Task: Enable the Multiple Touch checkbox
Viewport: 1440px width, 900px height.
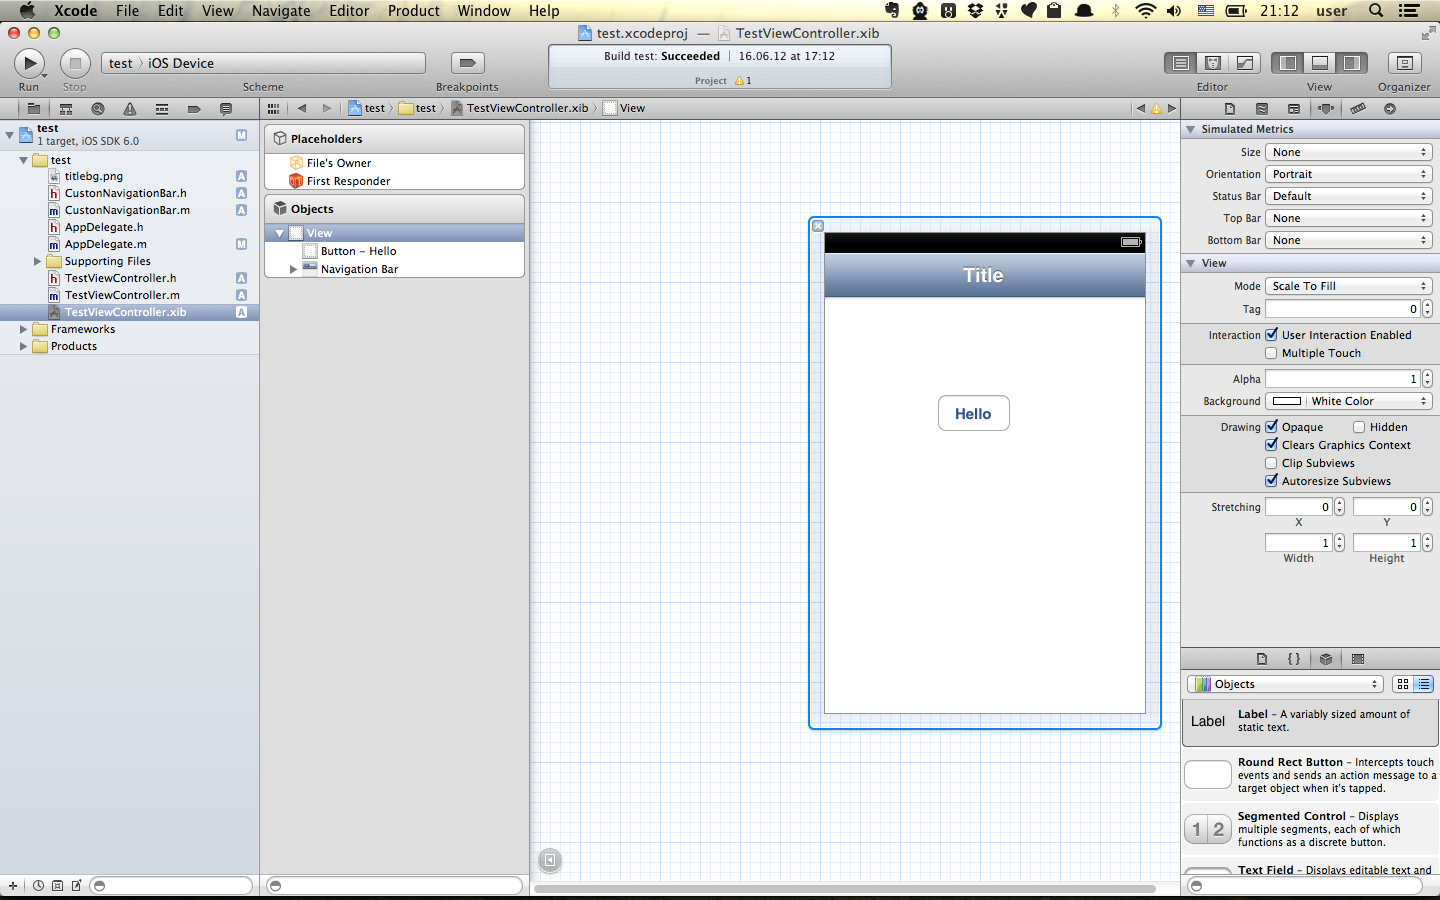Action: (1271, 353)
